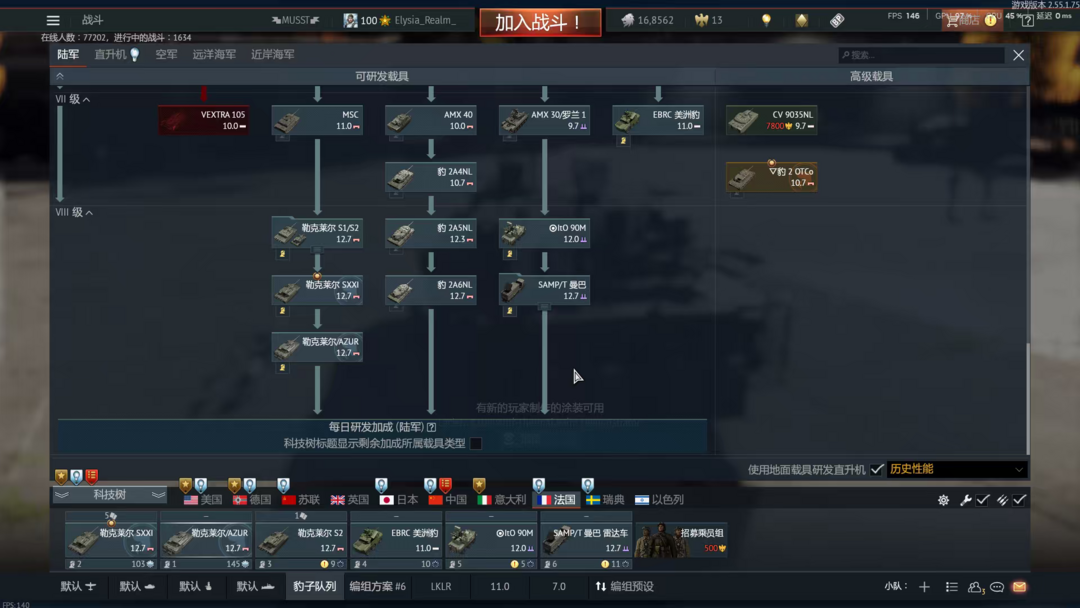Collapse the VII 级 rank section
Screen dimensions: 1080x608
(86, 100)
